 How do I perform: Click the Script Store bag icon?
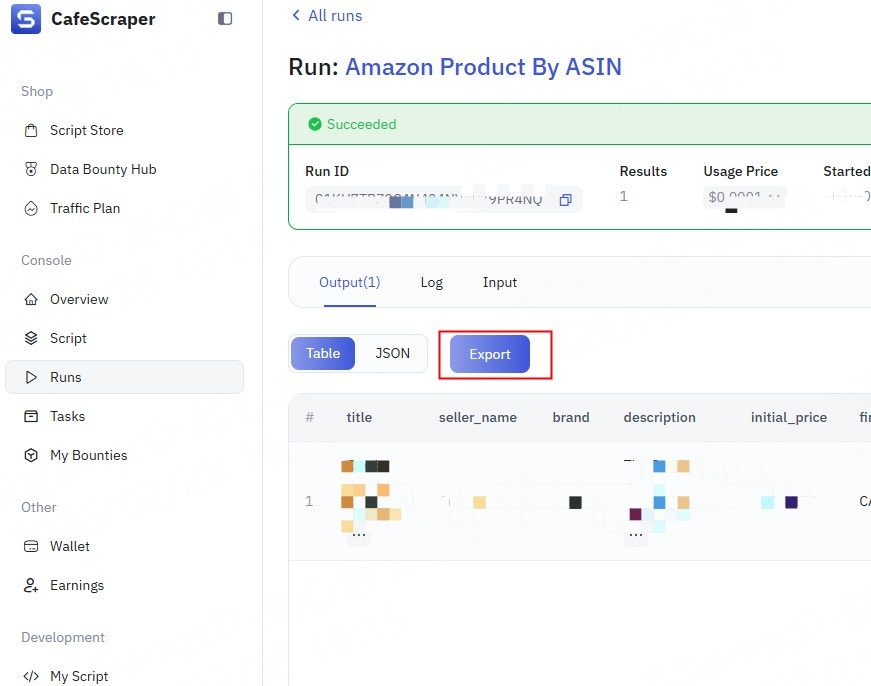click(x=31, y=131)
